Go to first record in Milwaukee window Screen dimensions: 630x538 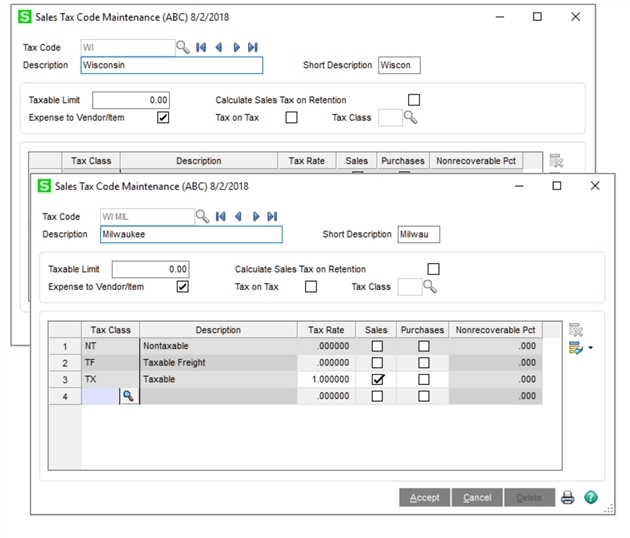point(220,216)
